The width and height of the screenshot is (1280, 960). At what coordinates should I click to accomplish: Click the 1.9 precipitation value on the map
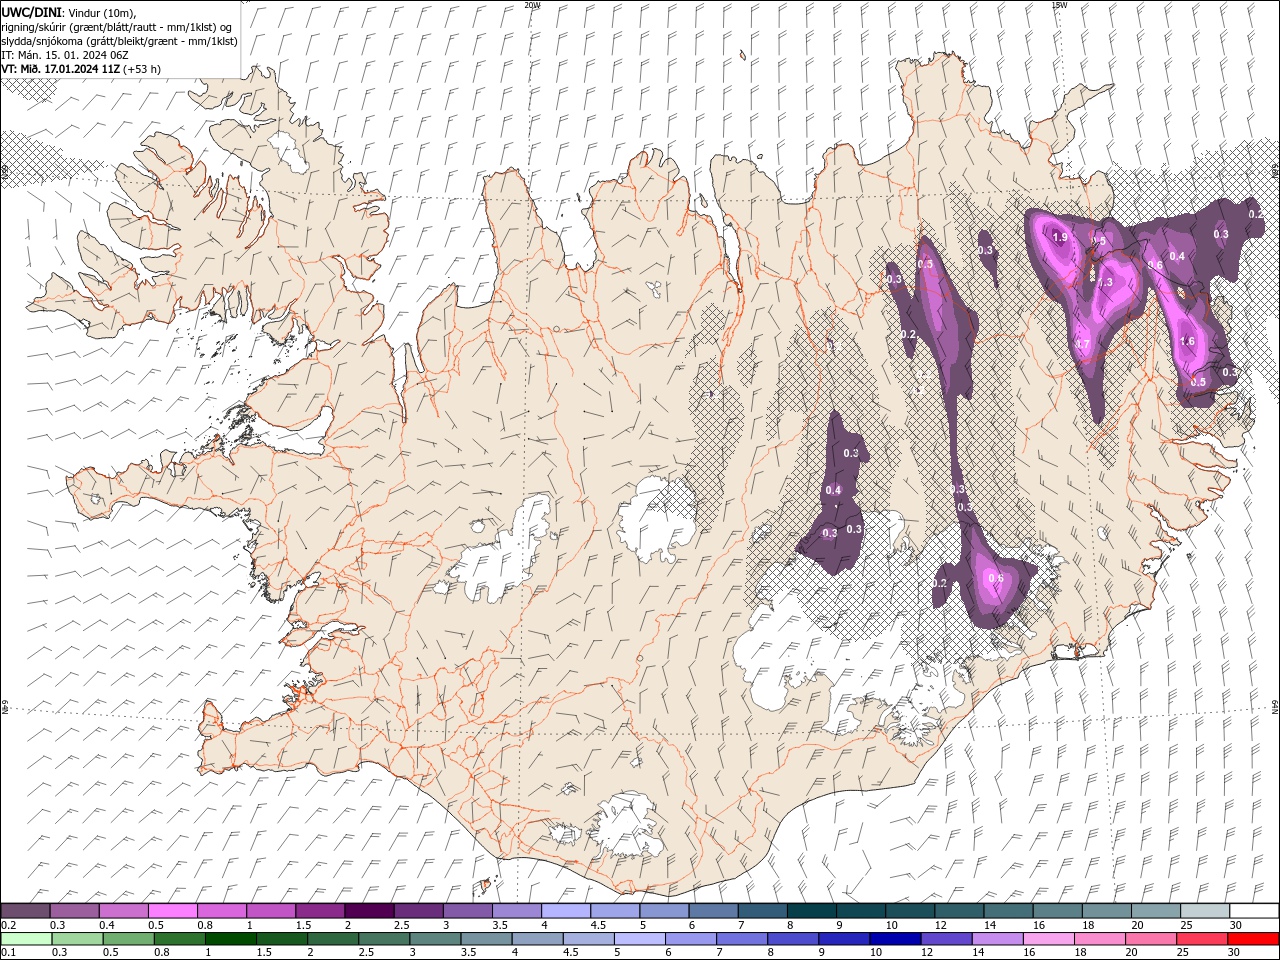pos(1061,237)
